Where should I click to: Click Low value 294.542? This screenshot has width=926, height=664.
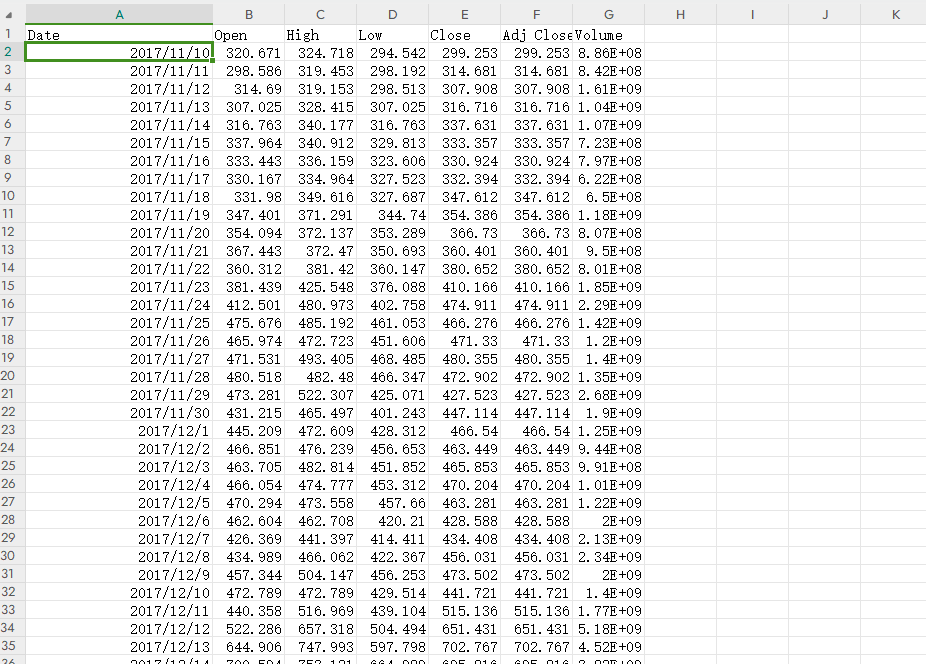pyautogui.click(x=393, y=53)
